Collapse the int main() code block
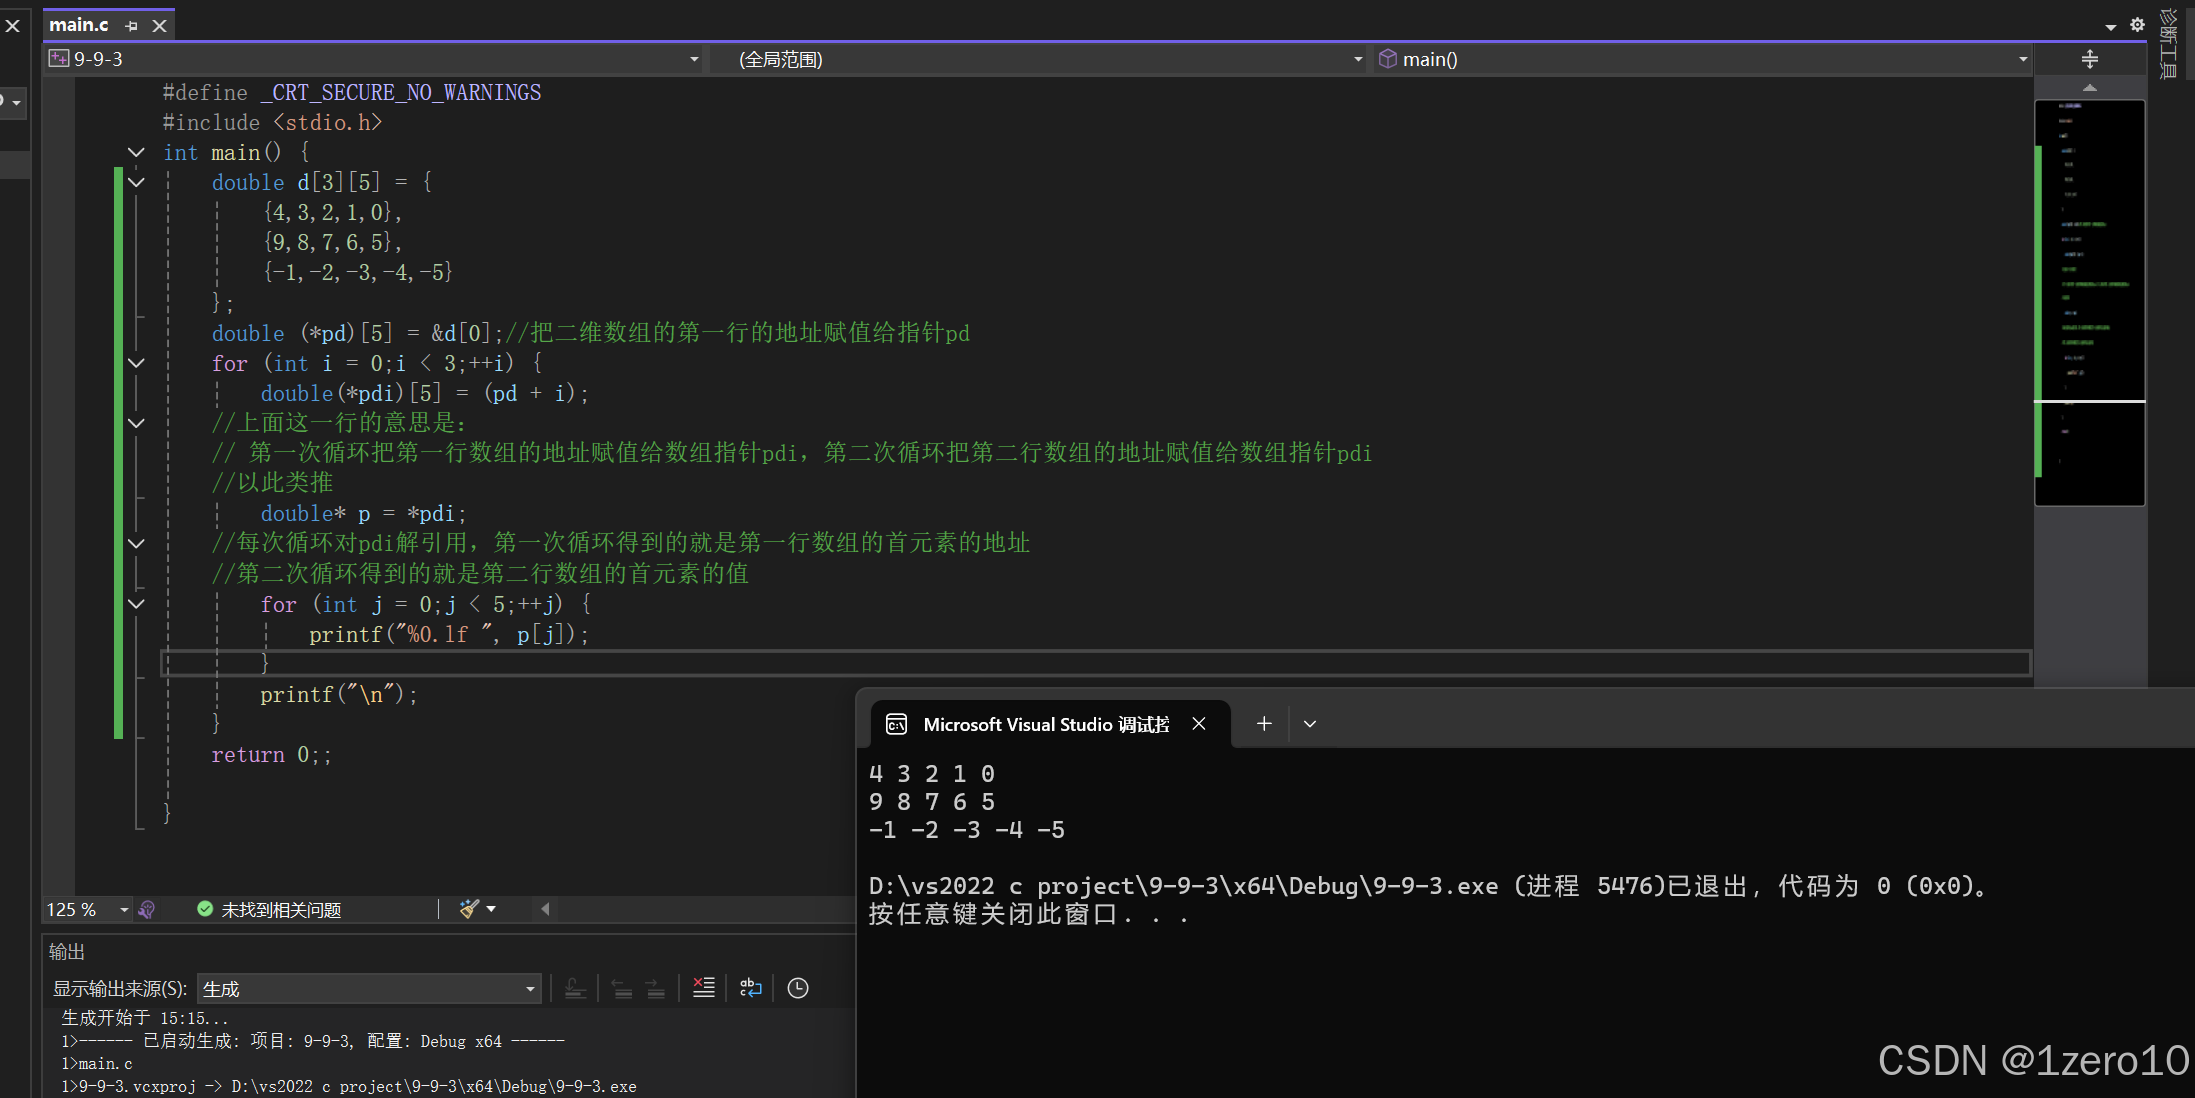 point(136,152)
